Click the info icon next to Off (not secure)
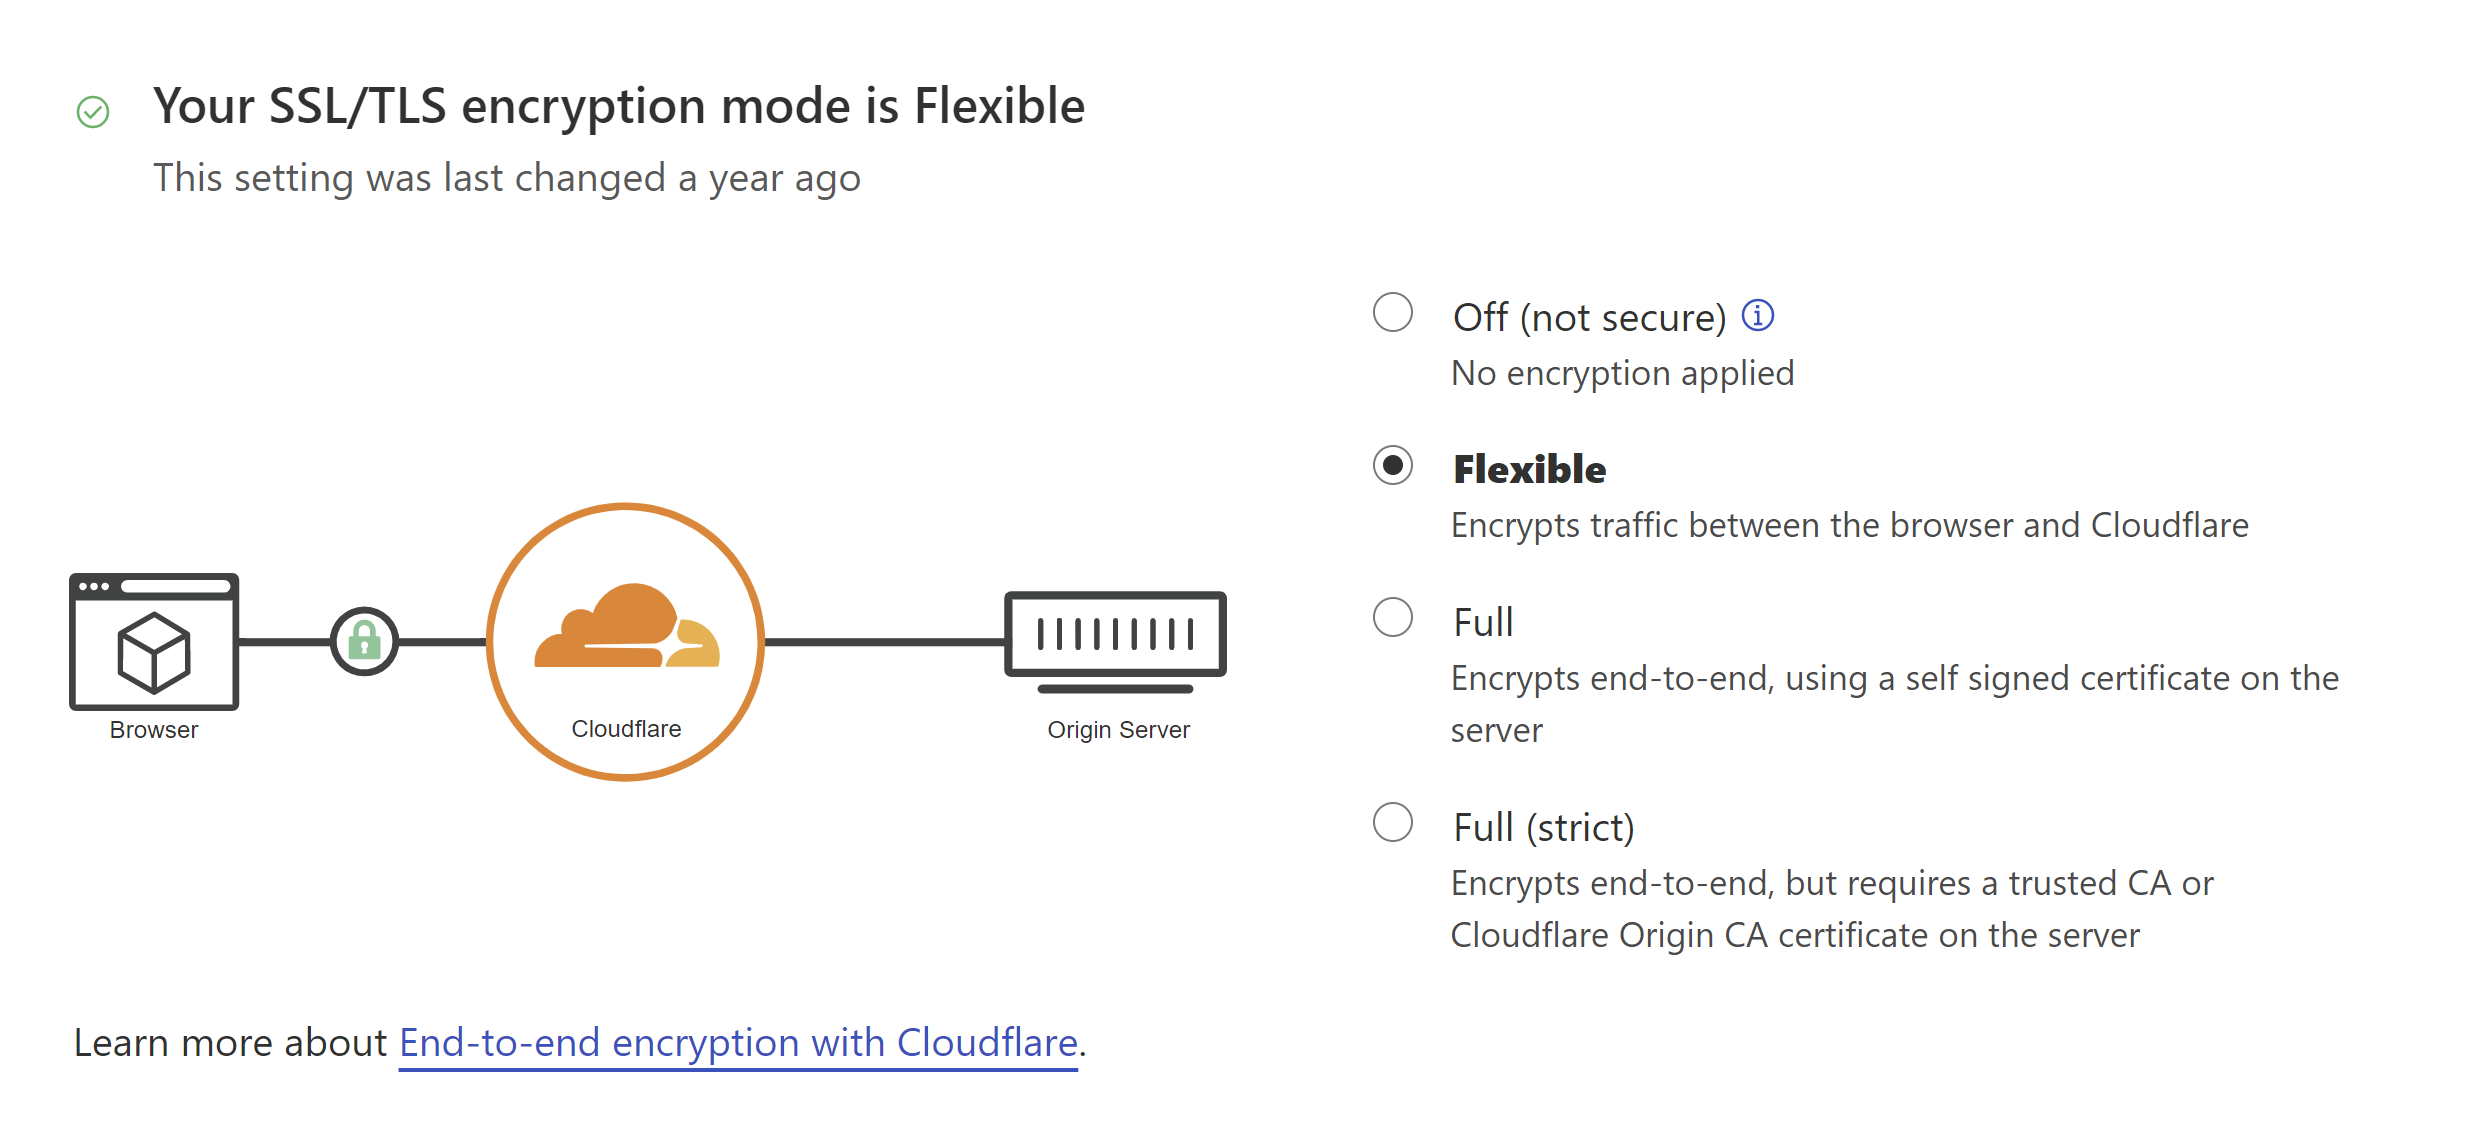 tap(1759, 314)
